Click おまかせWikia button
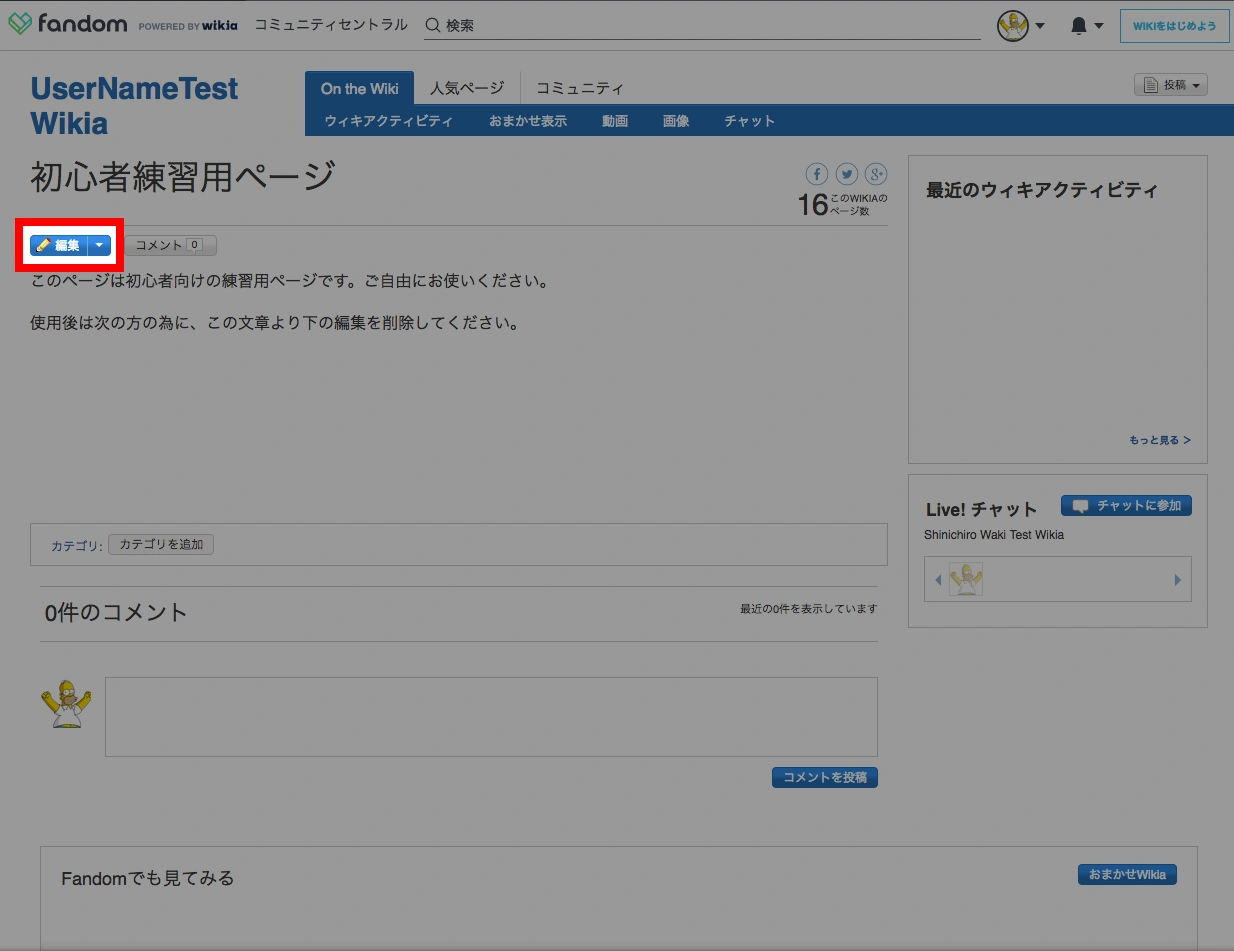Image resolution: width=1234 pixels, height=951 pixels. tap(1127, 875)
